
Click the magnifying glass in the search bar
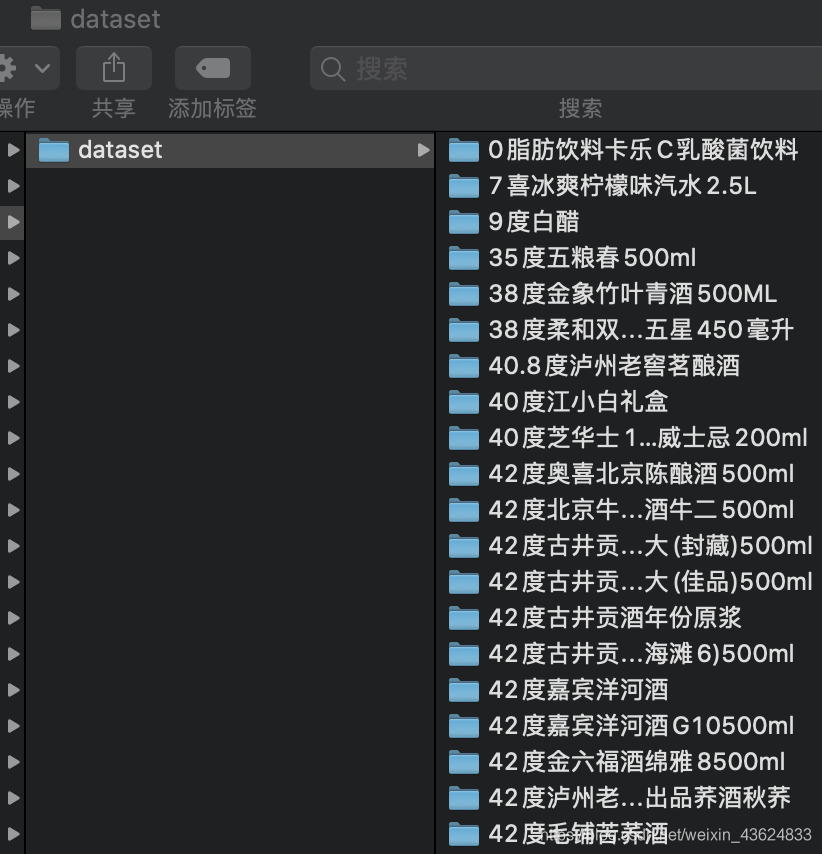pyautogui.click(x=332, y=67)
